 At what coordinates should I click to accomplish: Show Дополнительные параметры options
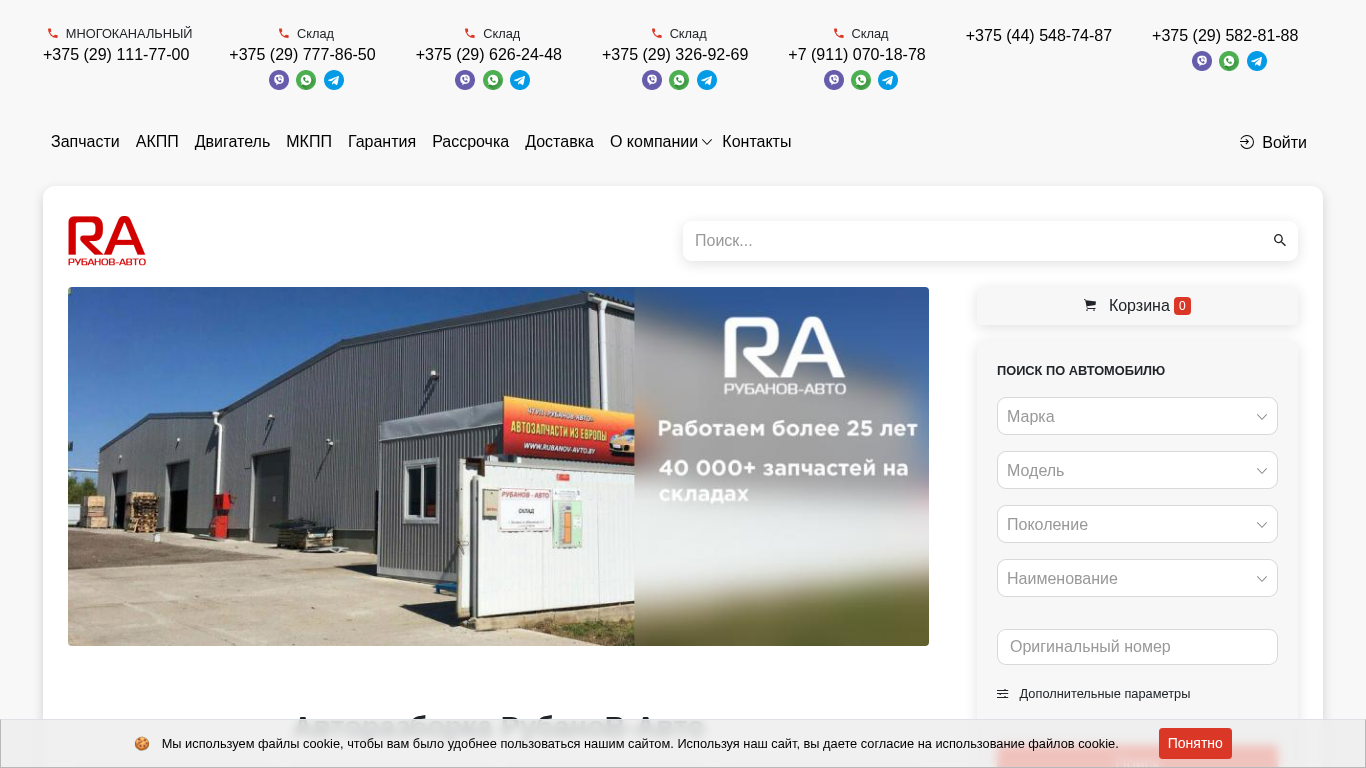tap(1104, 694)
